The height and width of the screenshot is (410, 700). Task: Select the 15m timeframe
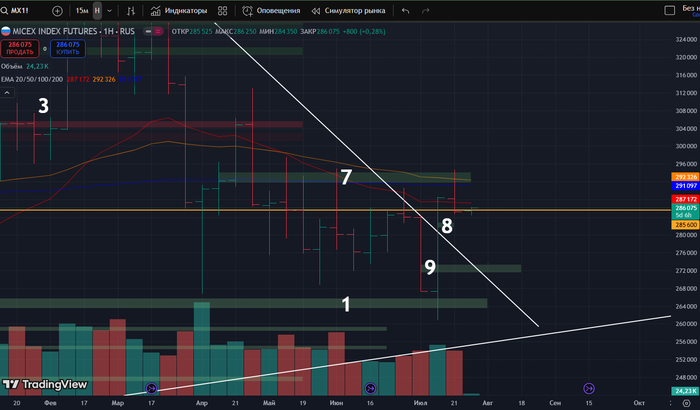[x=81, y=10]
